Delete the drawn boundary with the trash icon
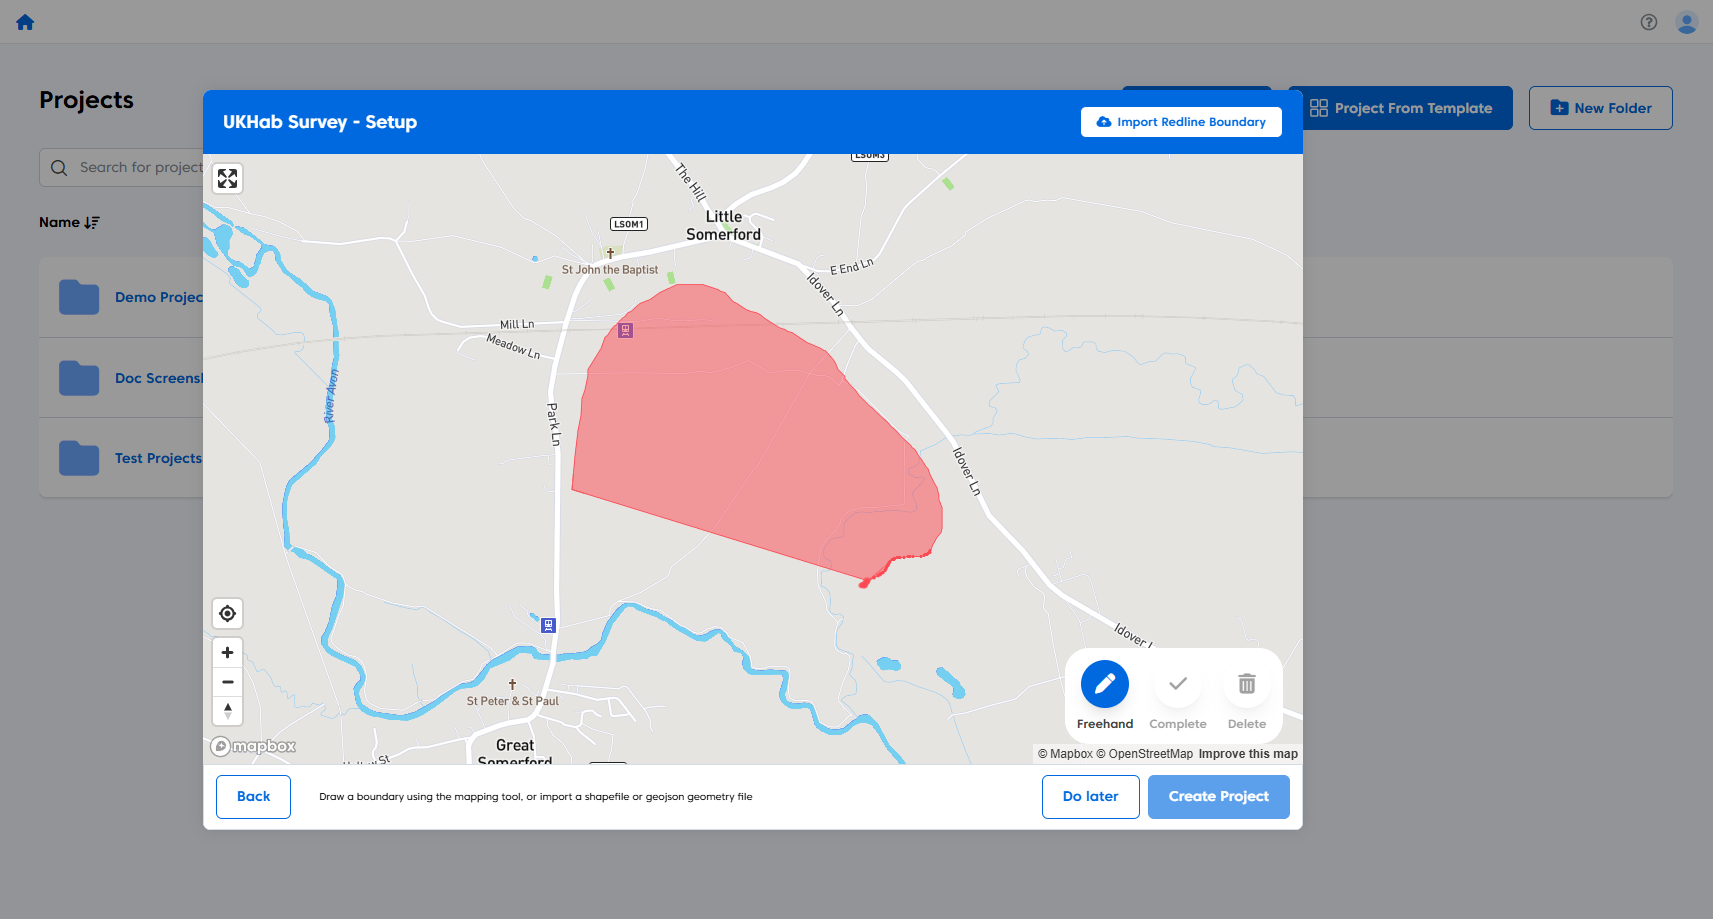 1247,685
